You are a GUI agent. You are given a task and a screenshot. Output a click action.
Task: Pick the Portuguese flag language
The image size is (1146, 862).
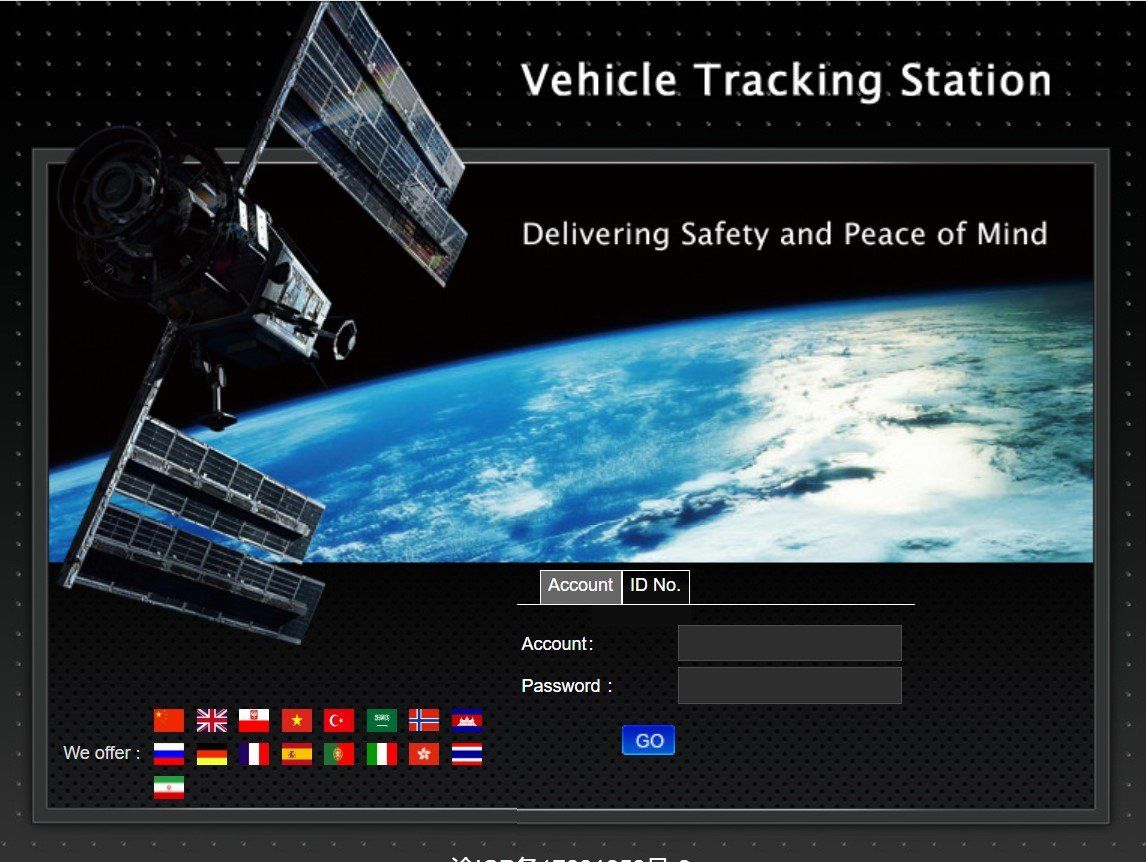pos(339,754)
